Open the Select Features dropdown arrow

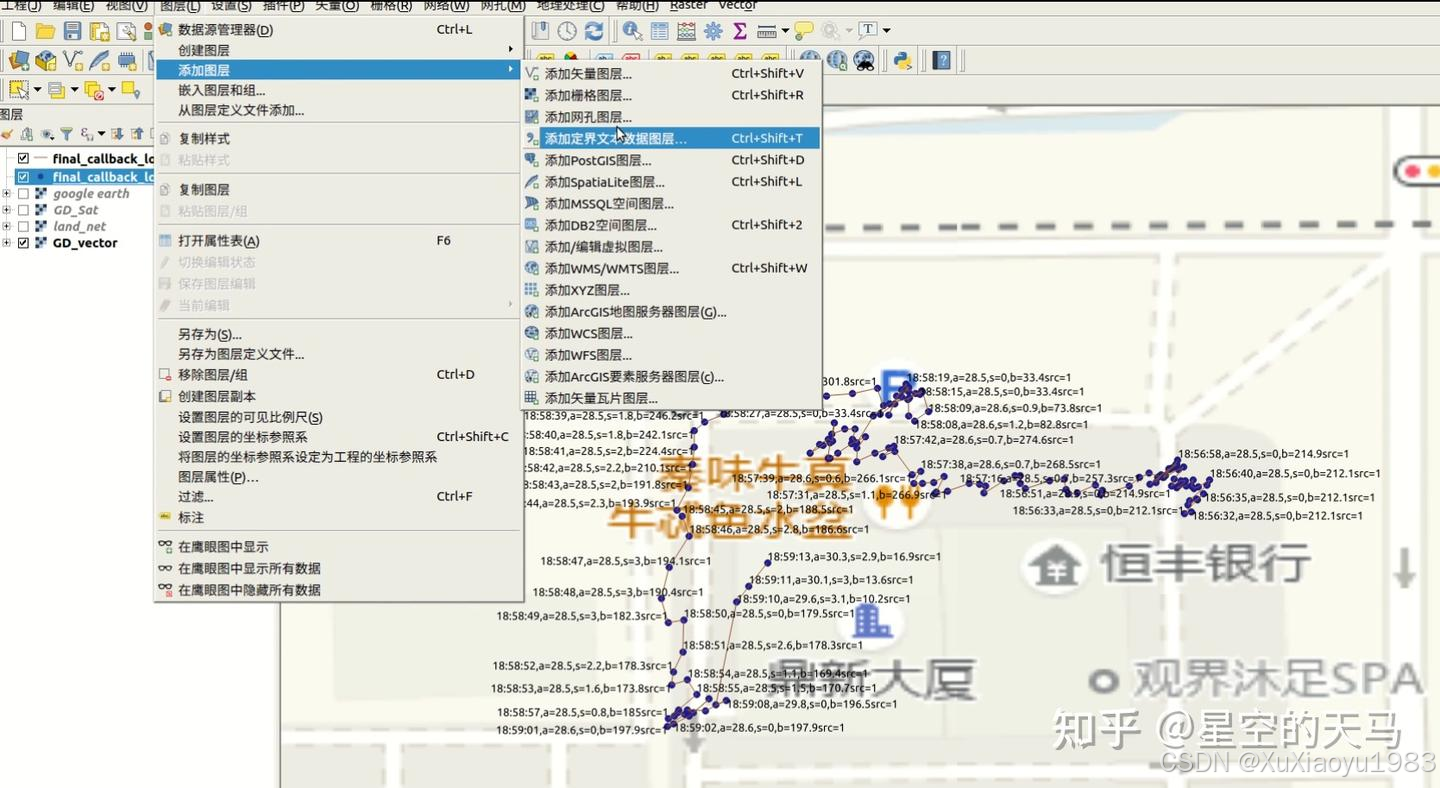click(x=37, y=90)
